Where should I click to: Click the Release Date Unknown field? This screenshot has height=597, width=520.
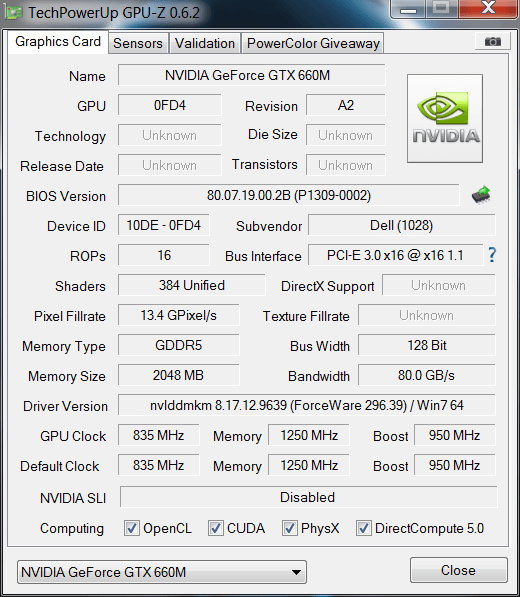point(169,165)
